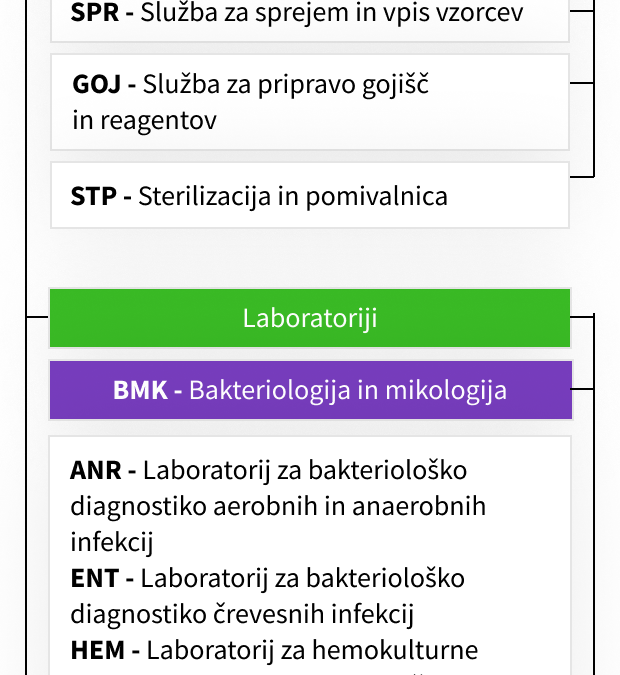This screenshot has height=675, width=620.
Task: Open the purple BMK Bakteriologija in mikologija bar
Action: tap(311, 390)
